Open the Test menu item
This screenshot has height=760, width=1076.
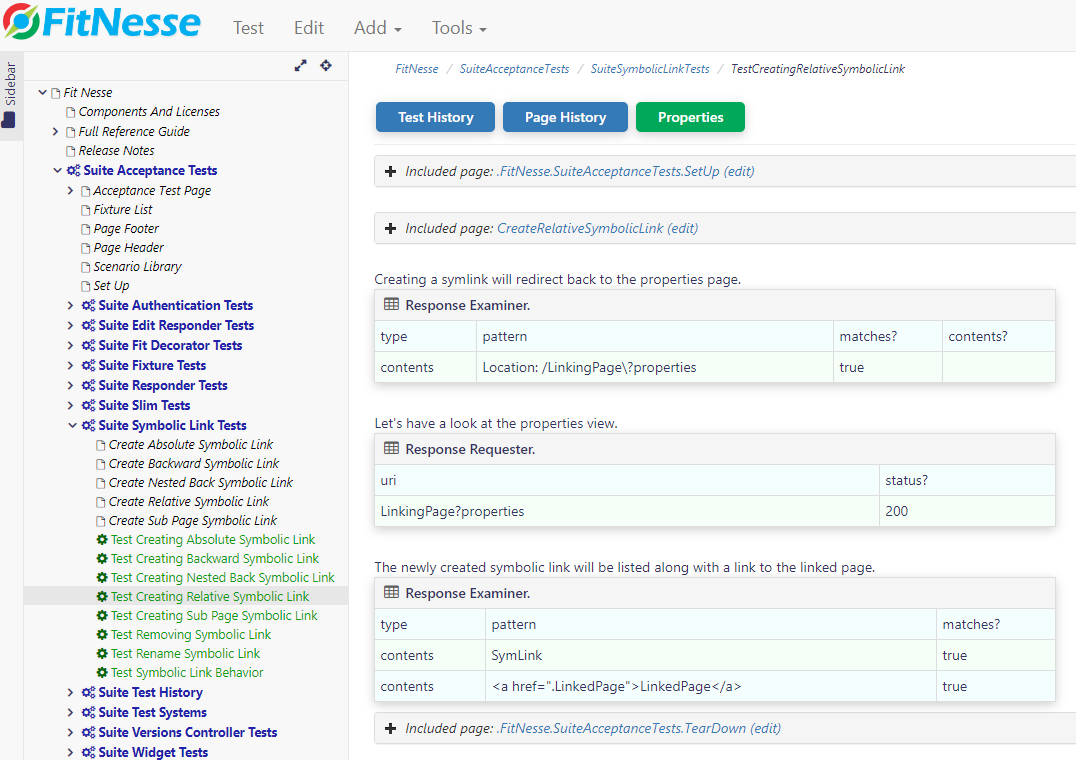[248, 27]
